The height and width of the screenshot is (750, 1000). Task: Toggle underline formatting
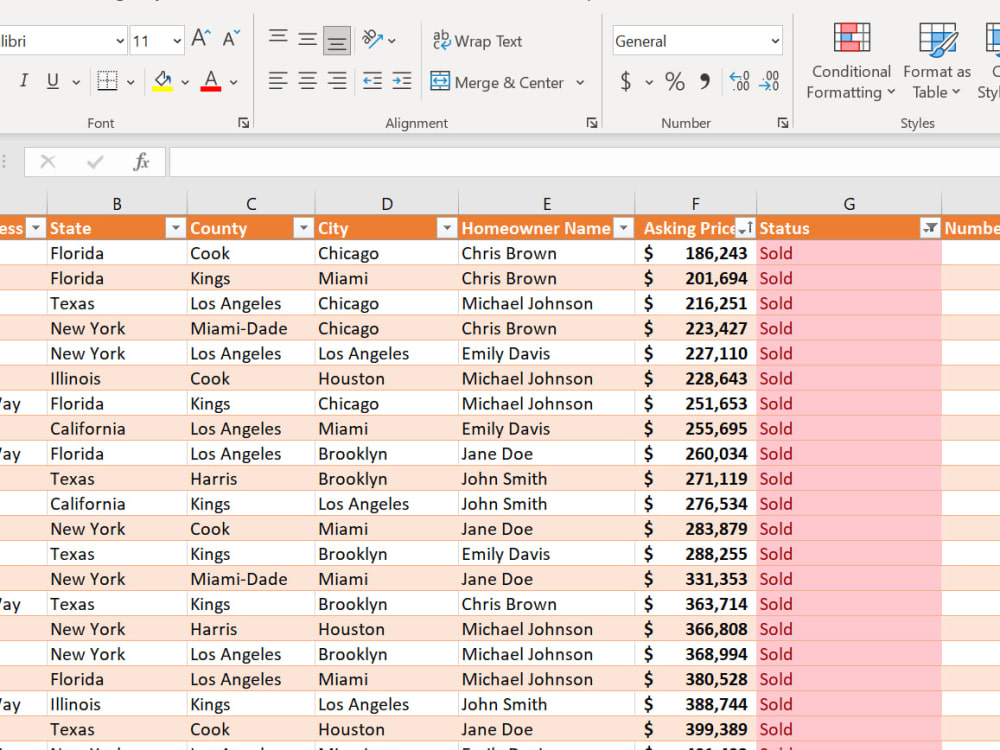click(53, 81)
